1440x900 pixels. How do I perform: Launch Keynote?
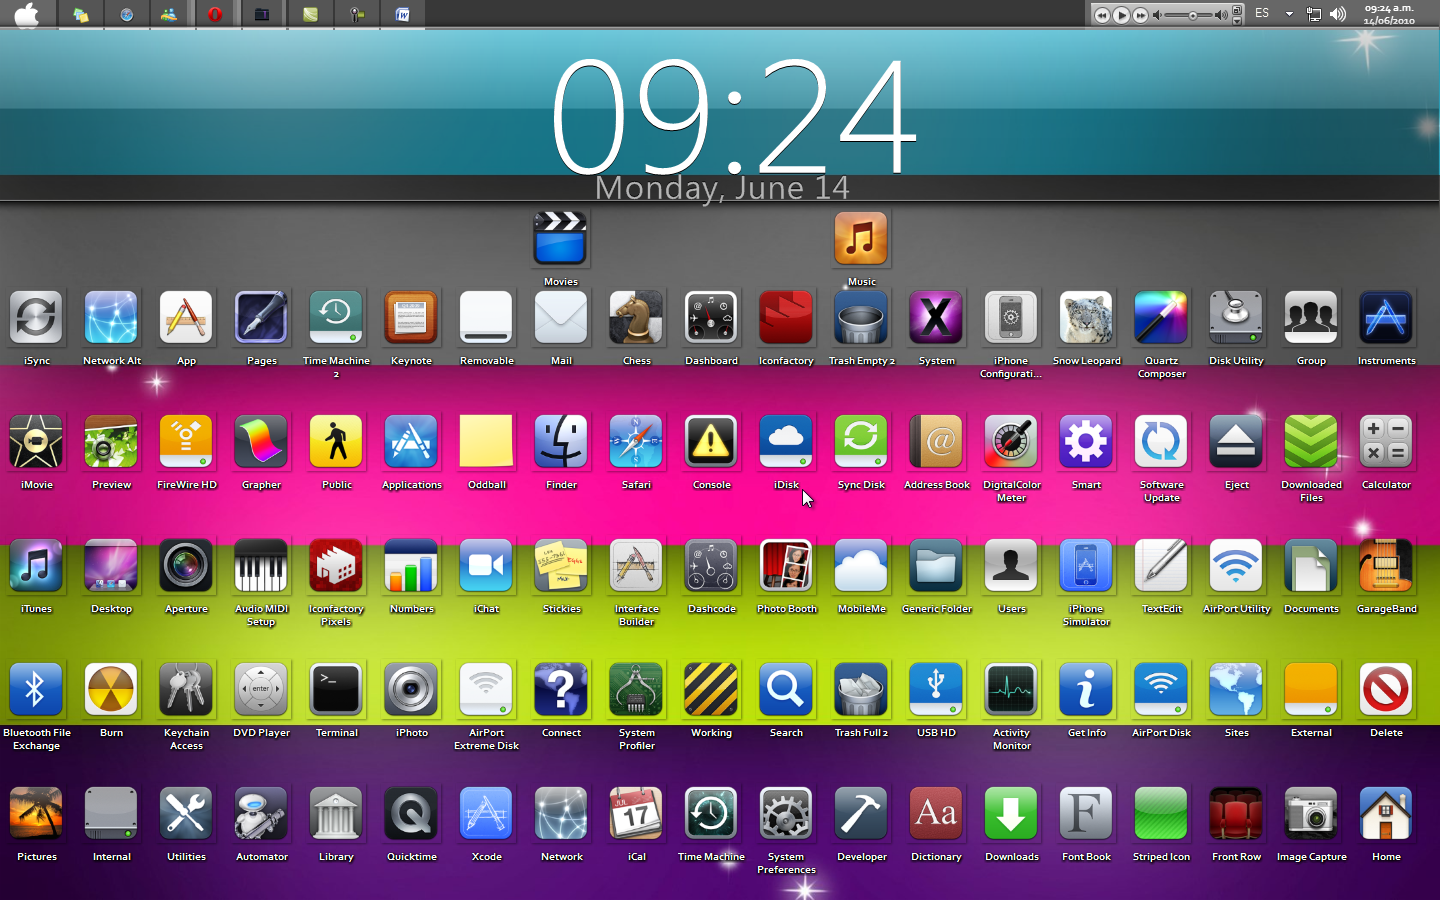point(411,317)
